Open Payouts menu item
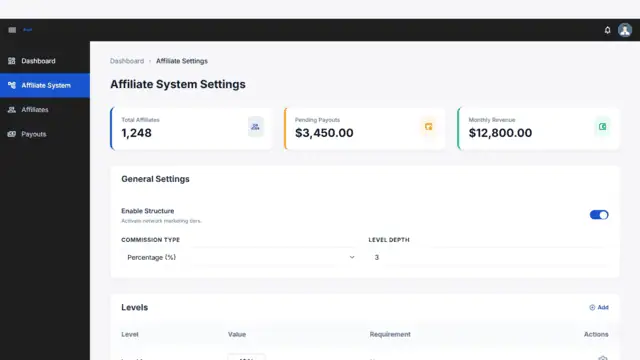Image resolution: width=640 pixels, height=360 pixels. (x=45, y=134)
